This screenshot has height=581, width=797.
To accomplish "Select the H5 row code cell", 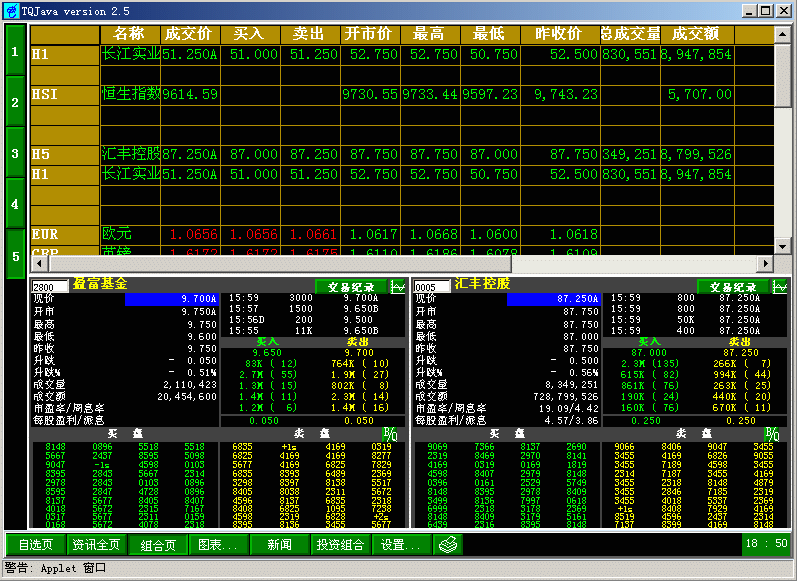I will tap(65, 155).
